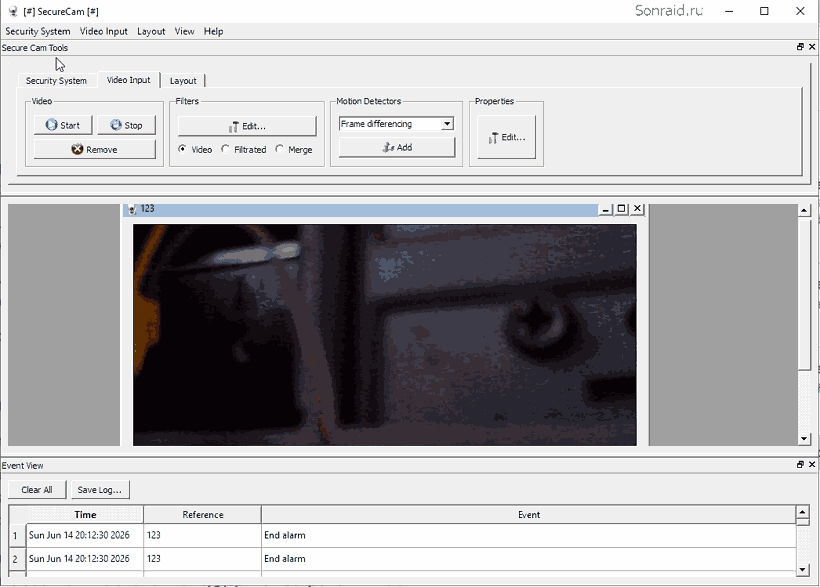Open the Video Input menu
820x587 pixels.
coord(104,31)
